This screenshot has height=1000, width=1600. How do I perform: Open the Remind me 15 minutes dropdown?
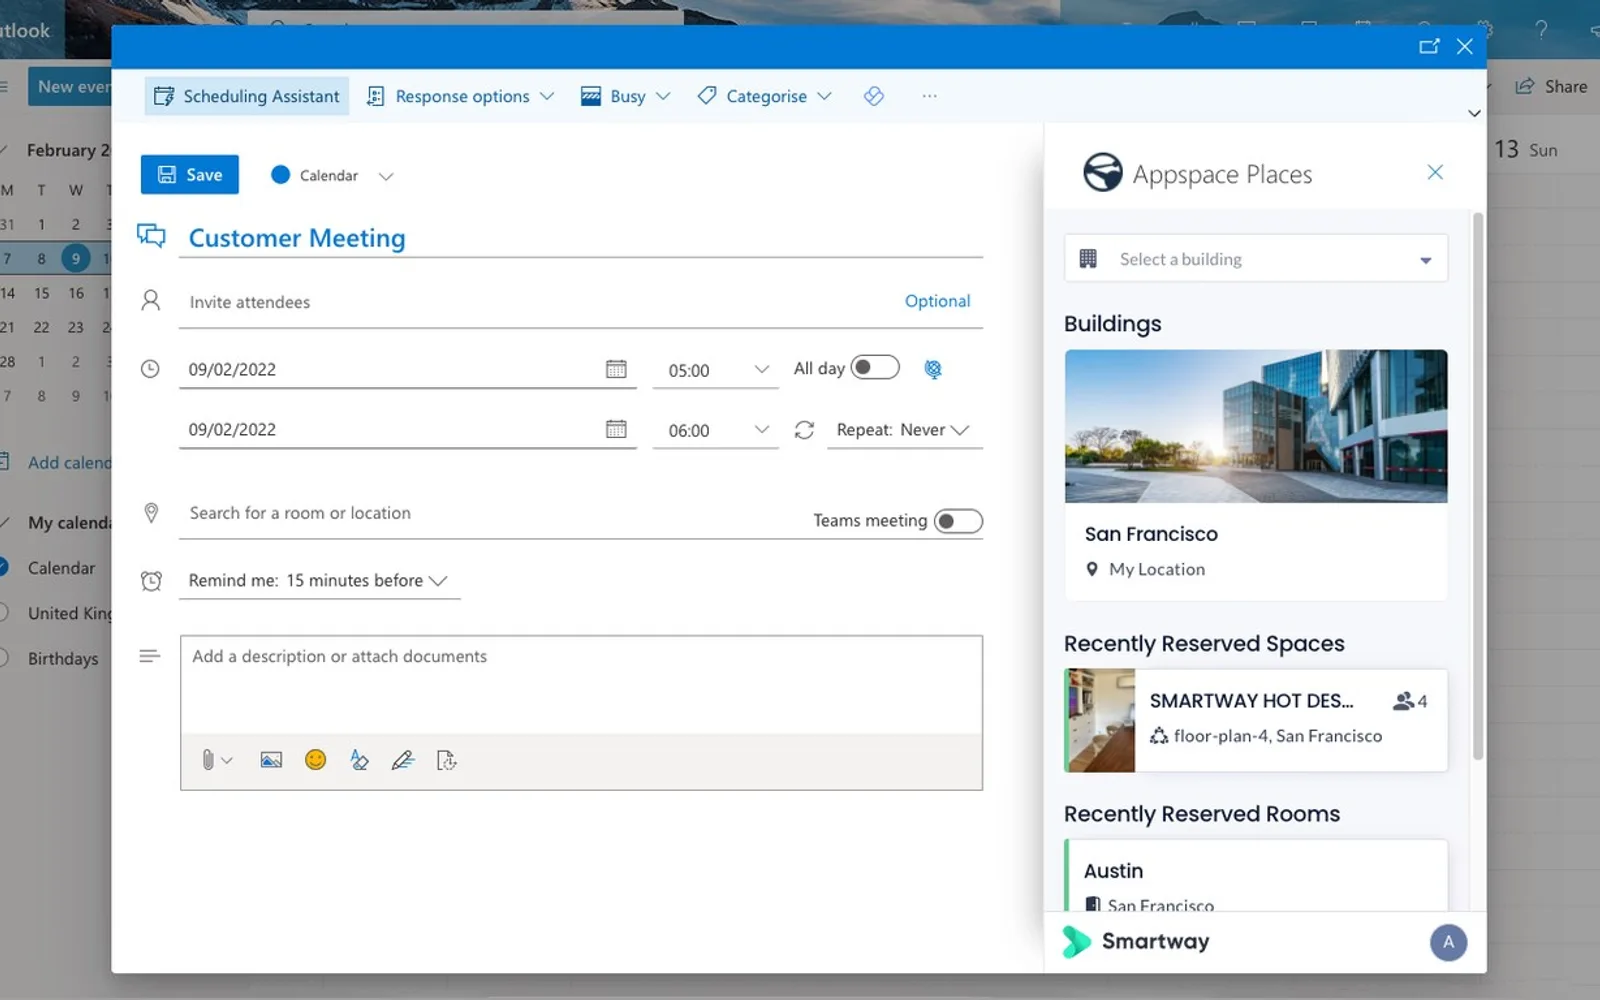[x=318, y=580]
